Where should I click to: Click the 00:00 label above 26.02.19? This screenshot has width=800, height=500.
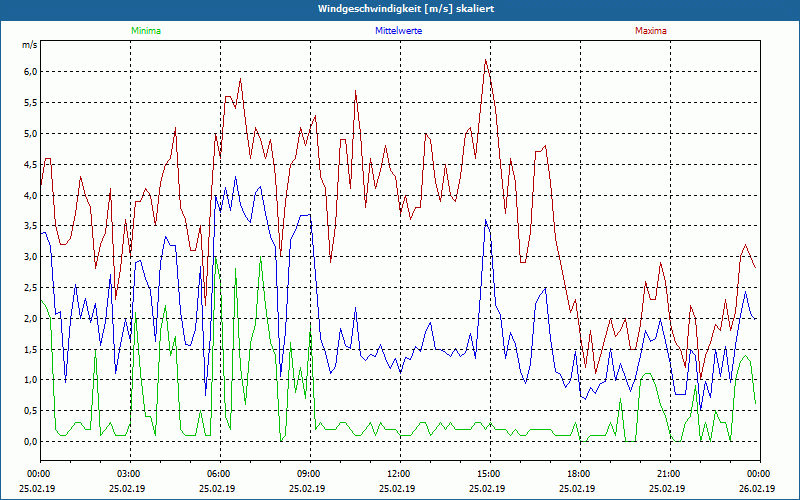tap(759, 474)
